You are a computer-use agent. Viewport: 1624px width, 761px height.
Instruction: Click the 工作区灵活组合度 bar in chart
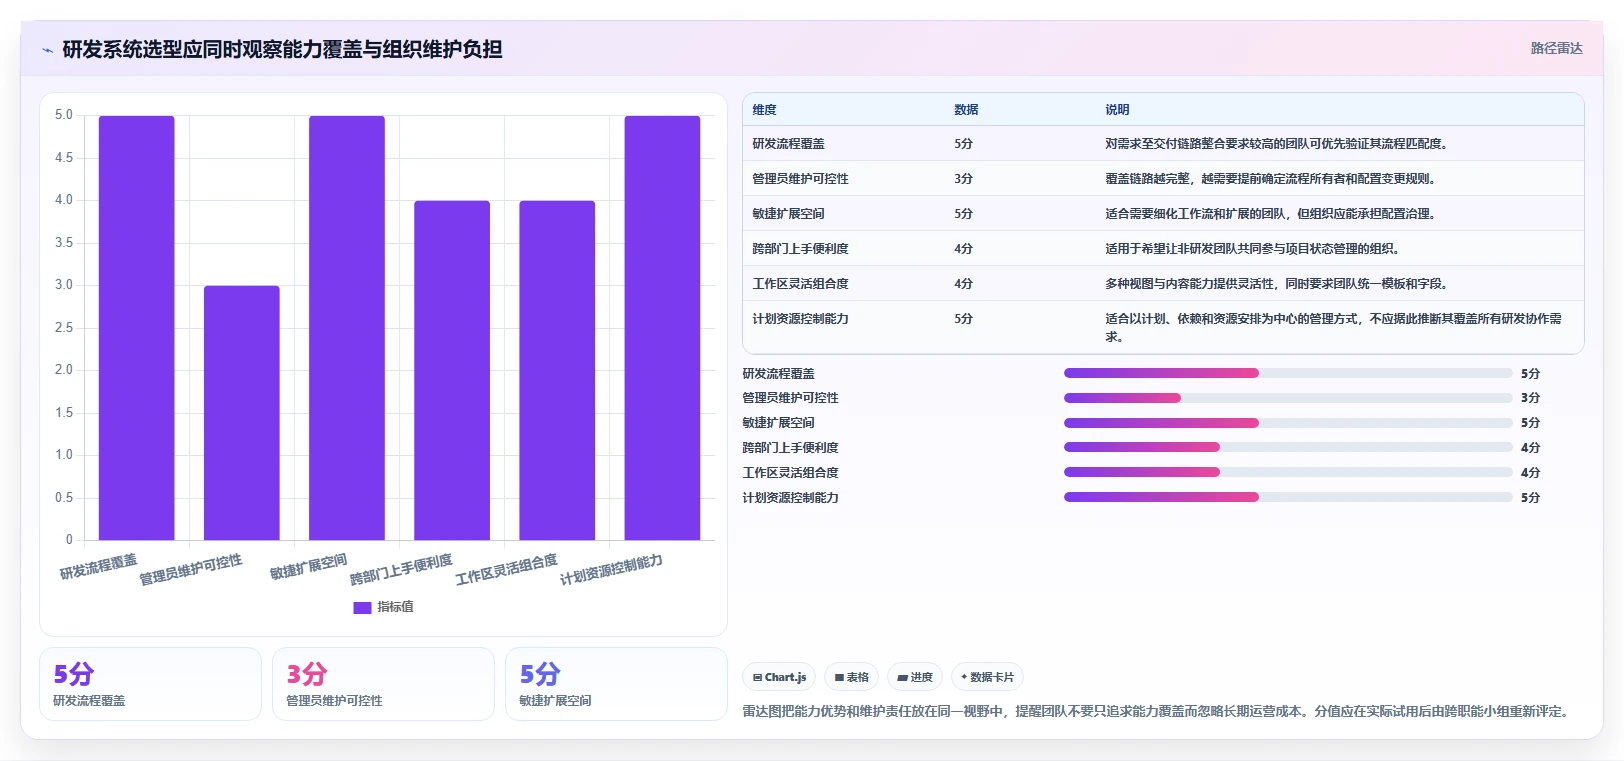[x=557, y=370]
